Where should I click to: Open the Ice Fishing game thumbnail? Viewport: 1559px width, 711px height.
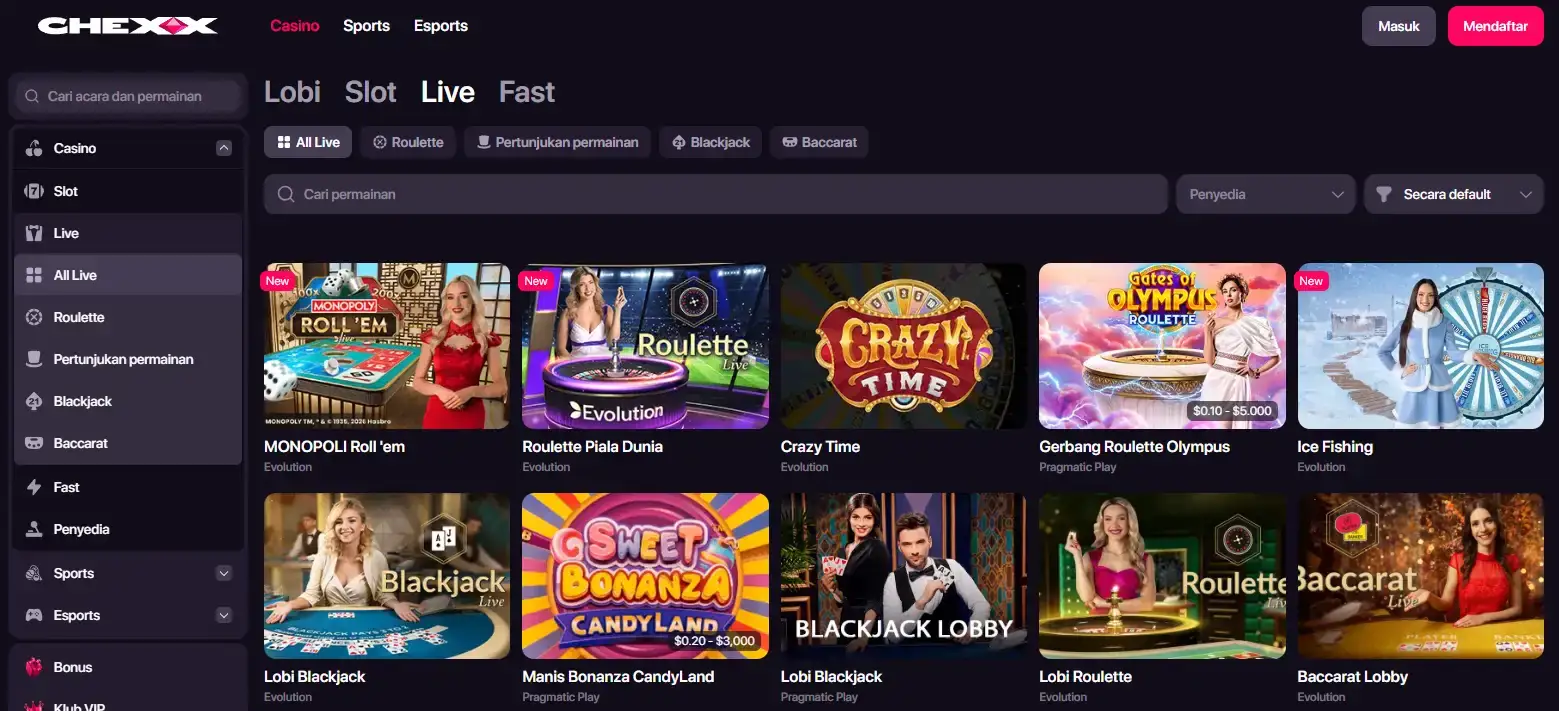(1421, 346)
